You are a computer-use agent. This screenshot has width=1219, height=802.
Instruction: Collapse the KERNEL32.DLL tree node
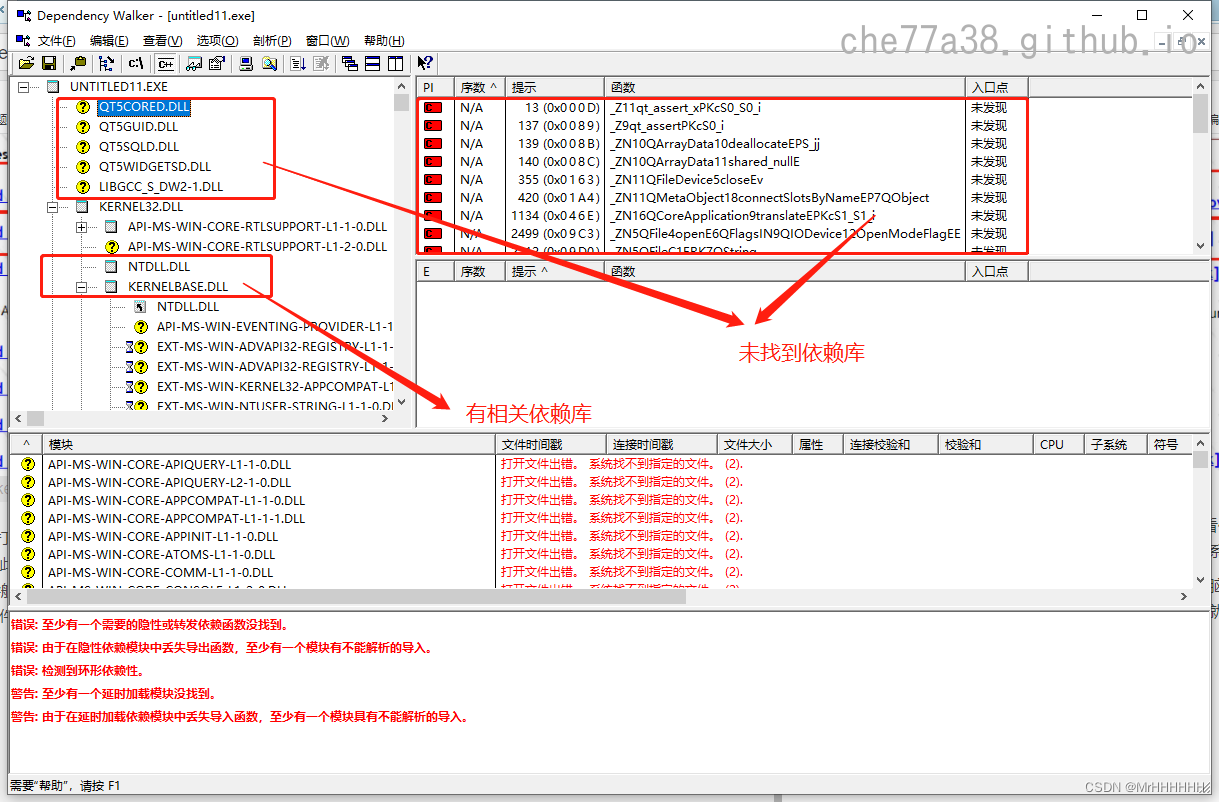53,207
